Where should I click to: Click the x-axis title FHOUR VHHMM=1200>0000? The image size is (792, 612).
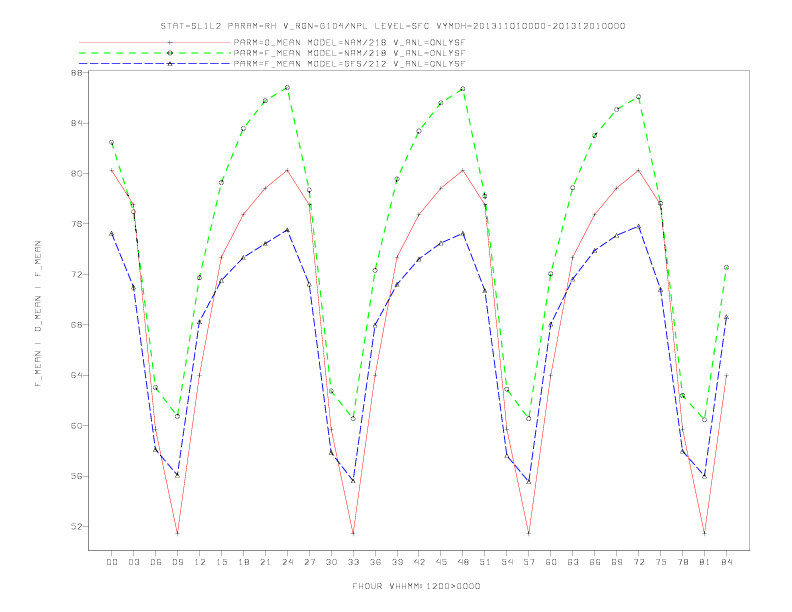pos(416,586)
